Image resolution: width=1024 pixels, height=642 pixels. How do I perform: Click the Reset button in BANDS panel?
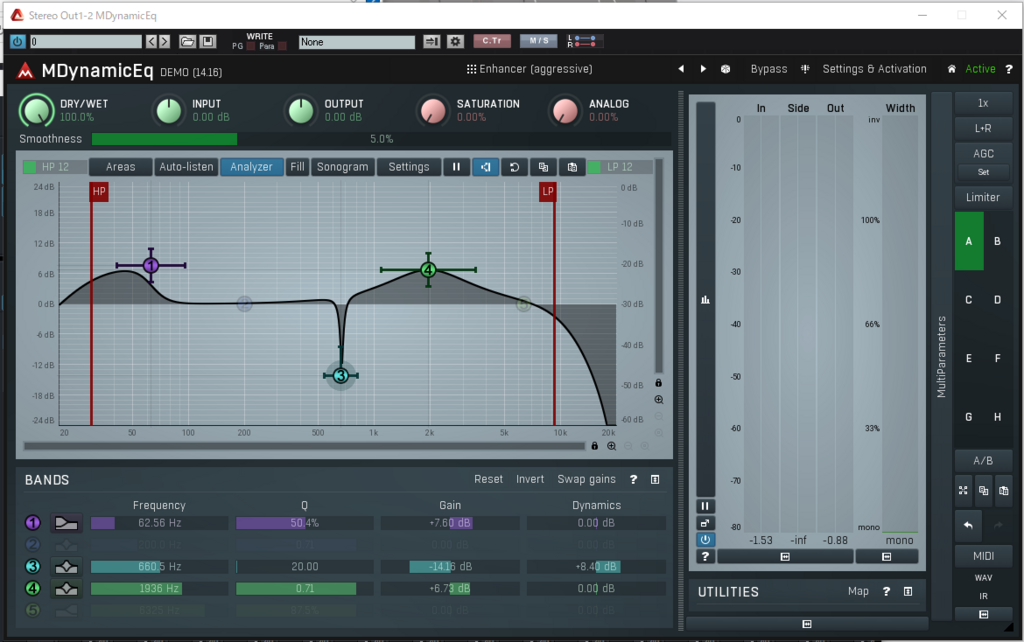click(x=488, y=479)
